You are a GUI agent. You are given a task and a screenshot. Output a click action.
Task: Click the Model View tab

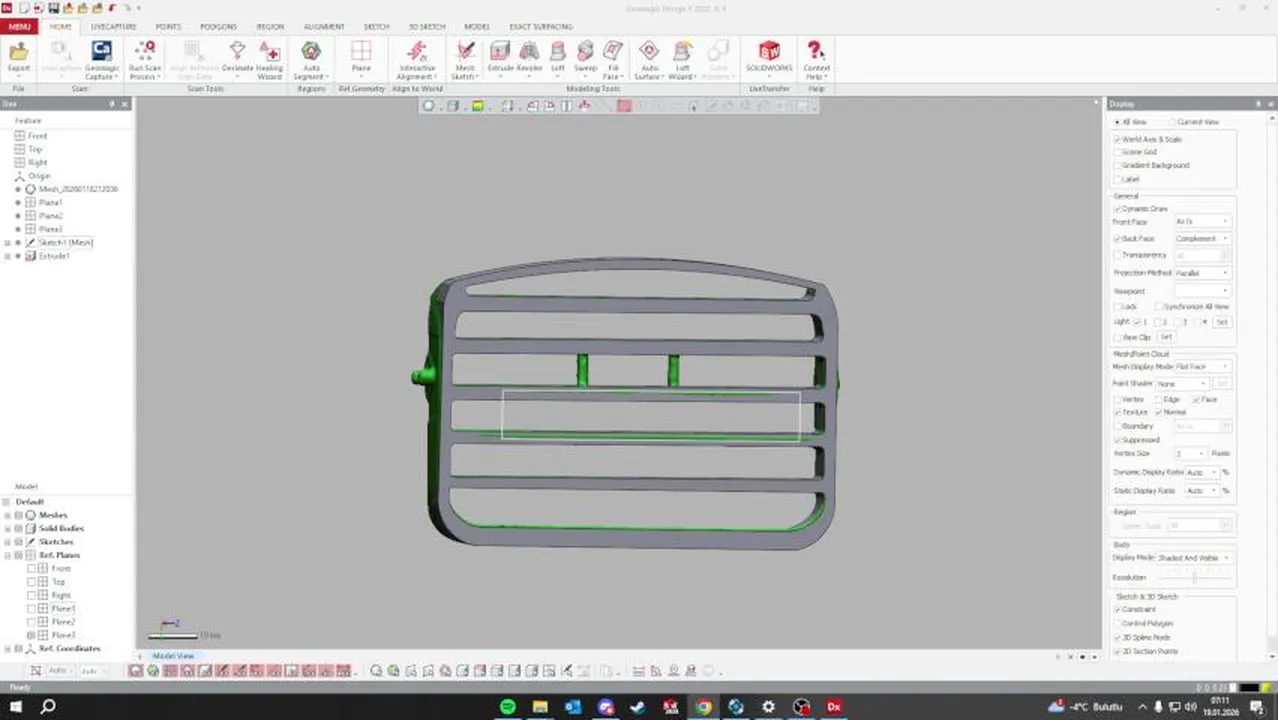(172, 656)
